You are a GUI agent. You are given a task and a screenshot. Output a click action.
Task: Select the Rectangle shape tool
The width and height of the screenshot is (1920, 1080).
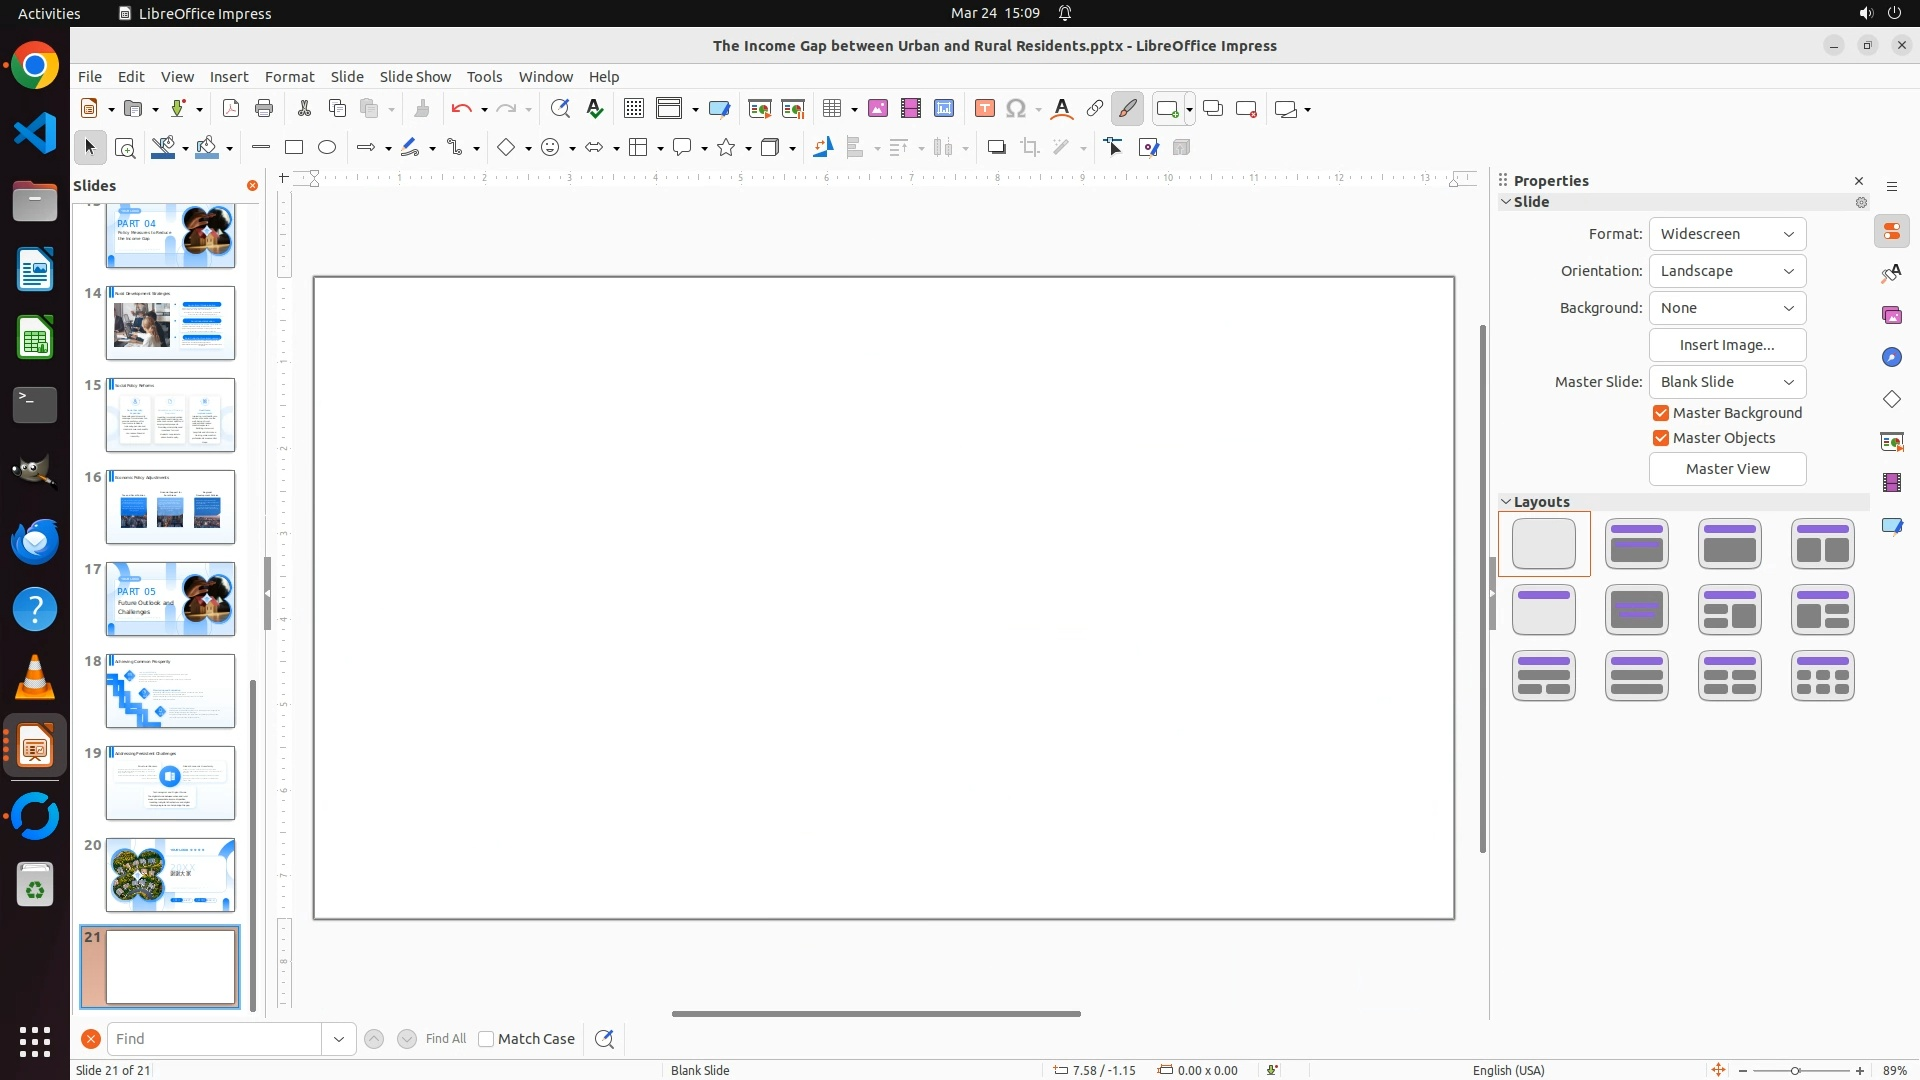pos(294,148)
